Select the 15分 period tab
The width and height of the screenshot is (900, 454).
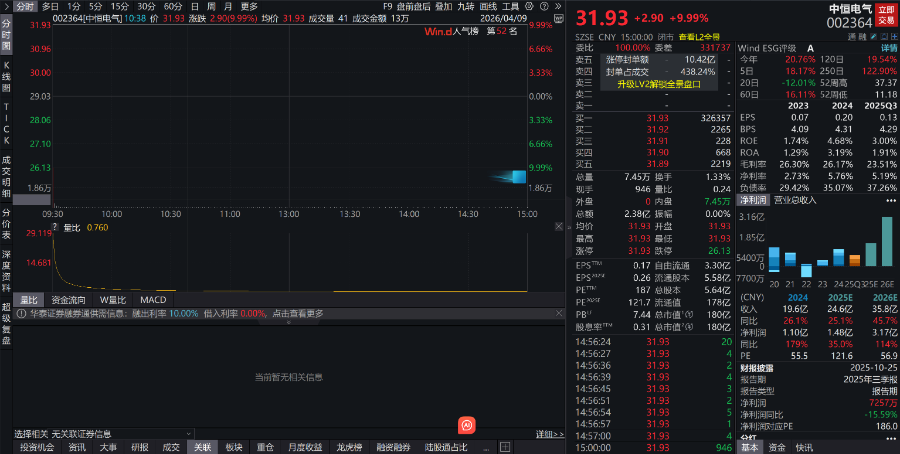pos(119,6)
